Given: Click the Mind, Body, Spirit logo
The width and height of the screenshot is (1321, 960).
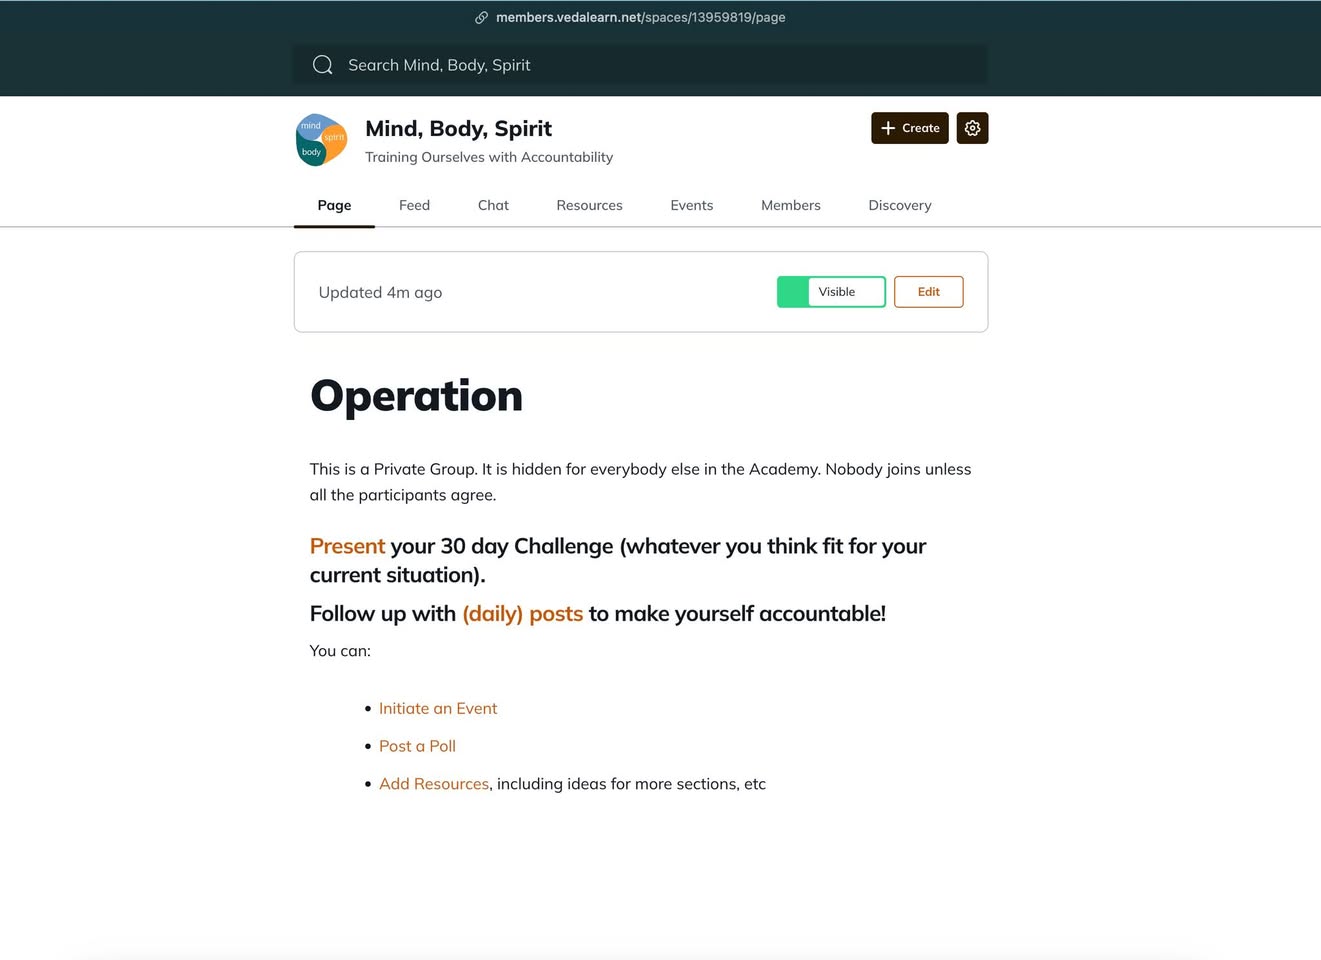Looking at the screenshot, I should pyautogui.click(x=321, y=140).
